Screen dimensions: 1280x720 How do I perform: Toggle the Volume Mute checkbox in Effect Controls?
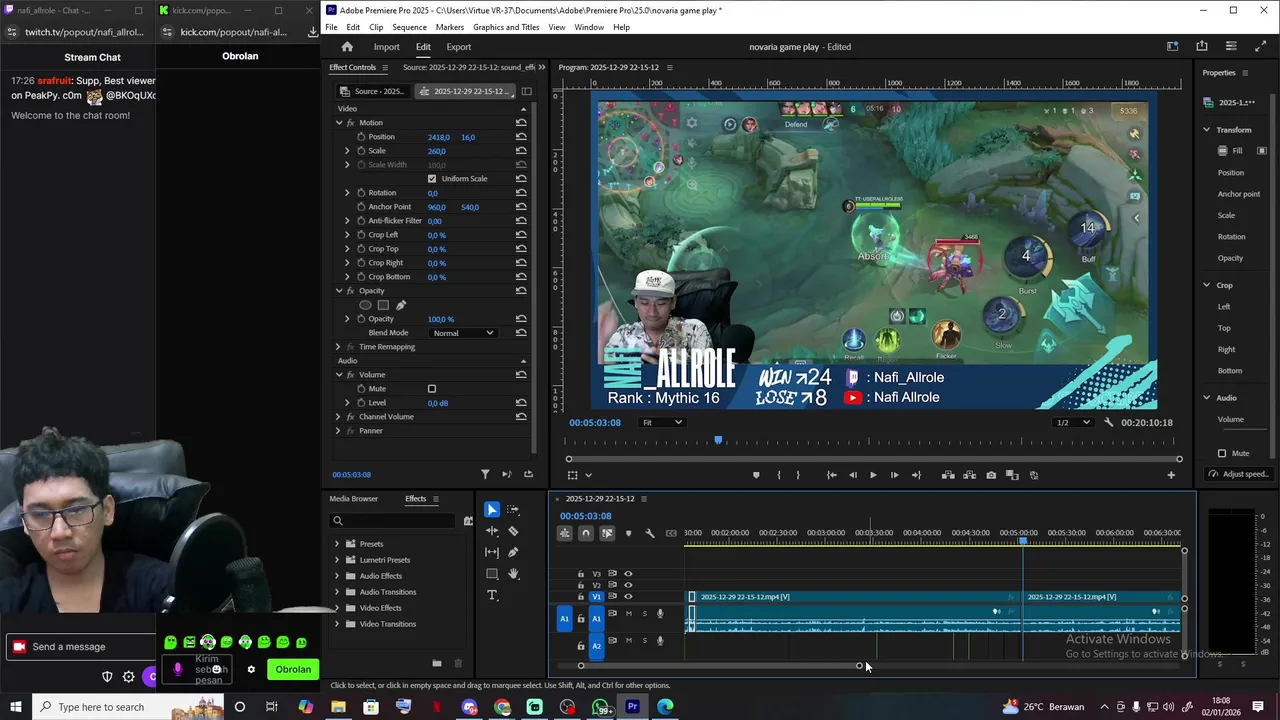432,389
